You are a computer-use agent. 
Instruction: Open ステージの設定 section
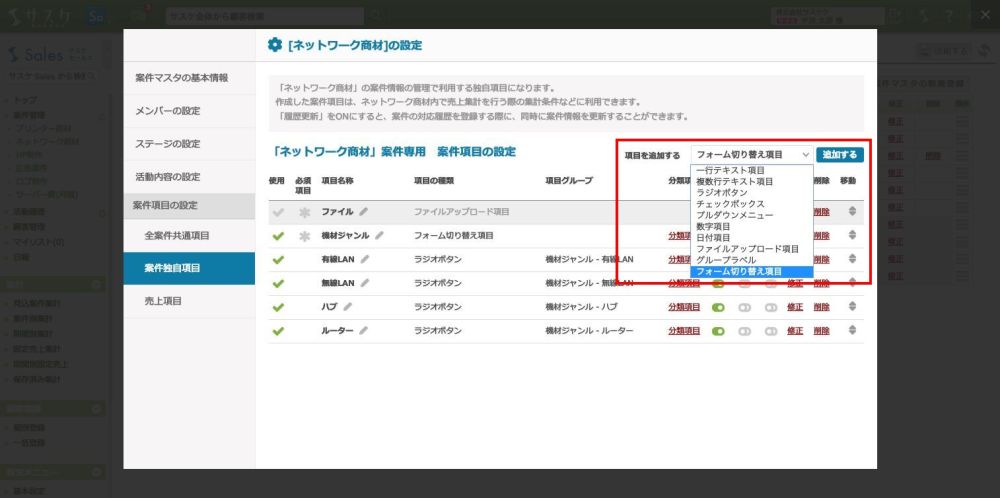[x=189, y=144]
